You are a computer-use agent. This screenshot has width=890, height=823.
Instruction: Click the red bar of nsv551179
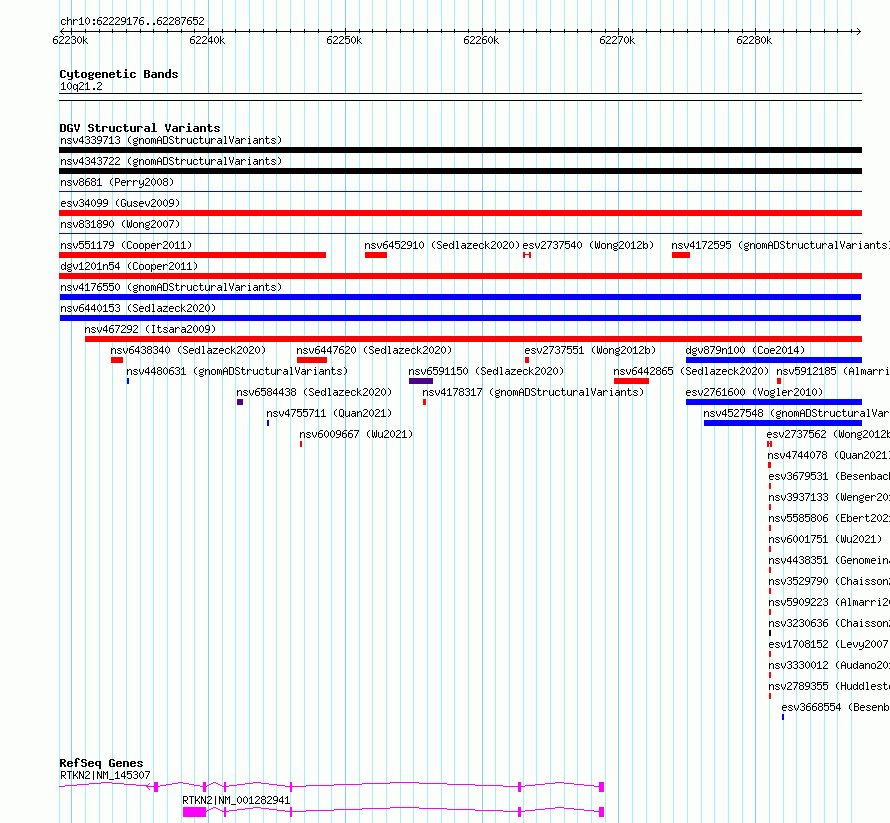click(x=192, y=255)
